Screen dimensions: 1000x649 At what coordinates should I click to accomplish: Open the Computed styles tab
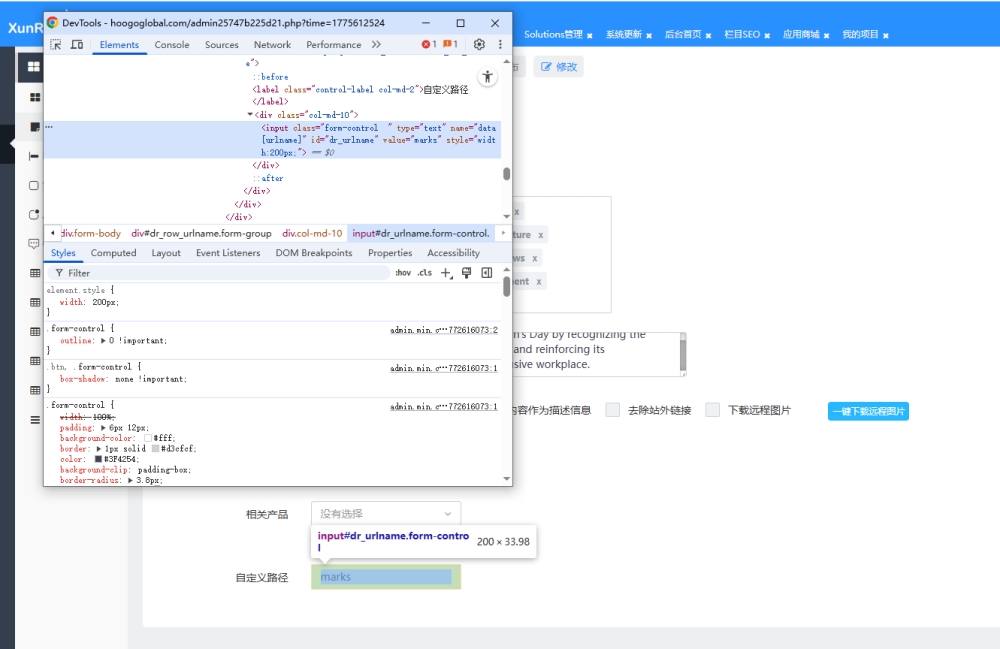point(113,253)
